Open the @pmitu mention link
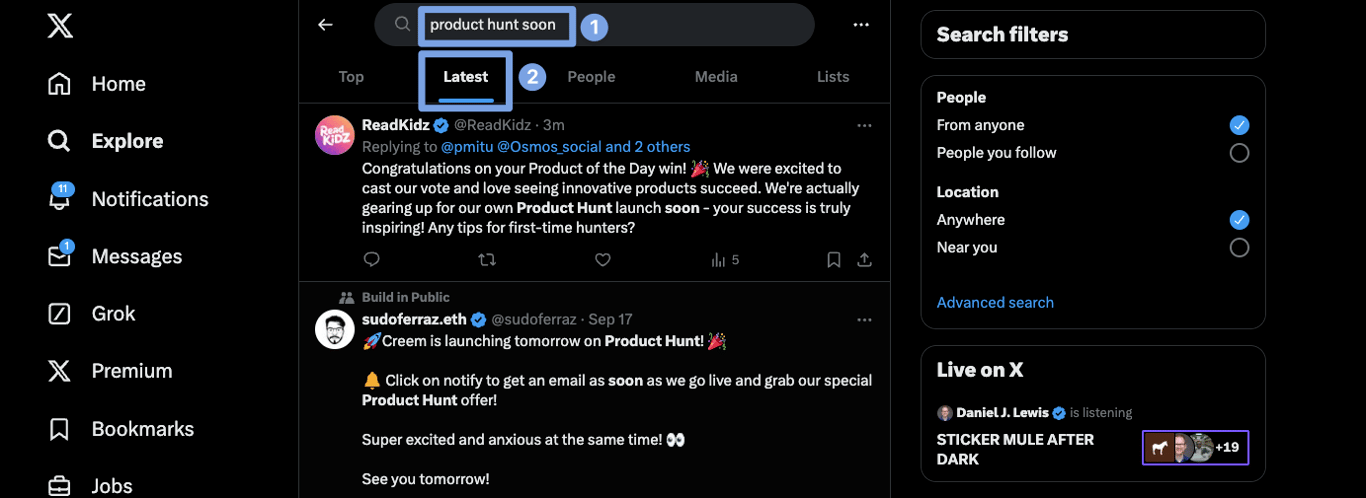Screen dimensions: 1366x498 467,147
